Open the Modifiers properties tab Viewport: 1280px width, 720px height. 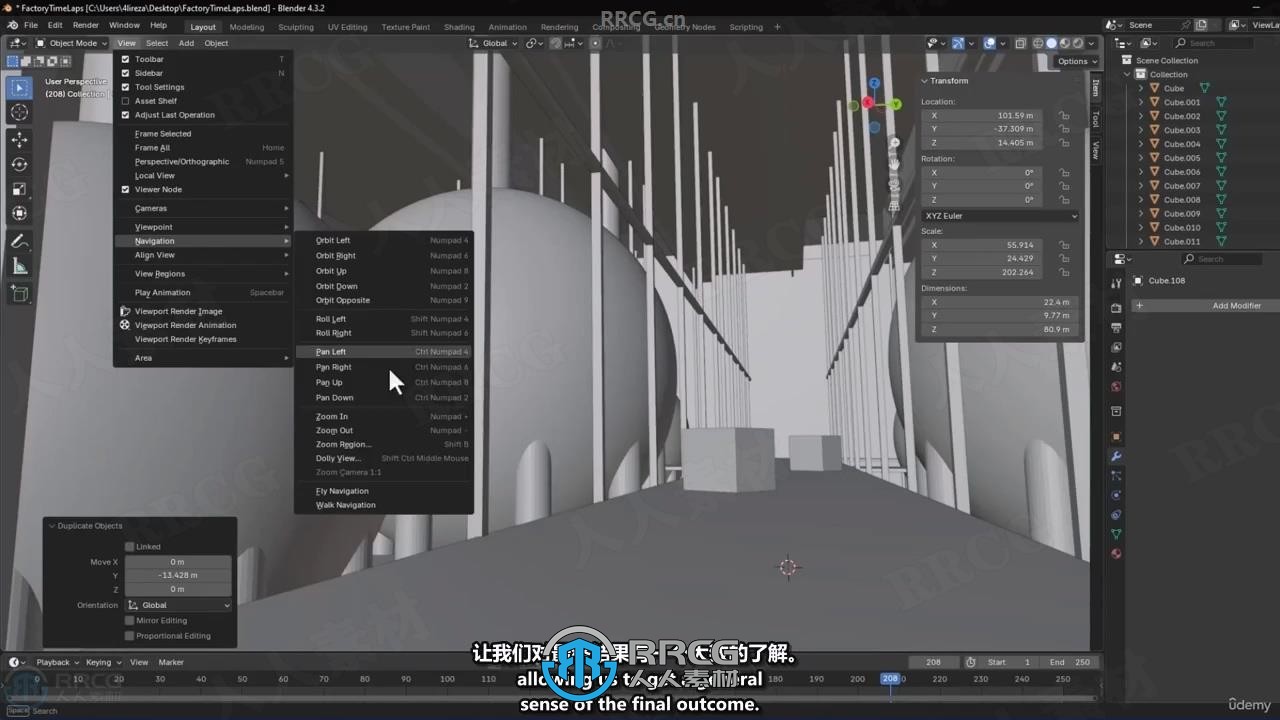click(x=1116, y=456)
